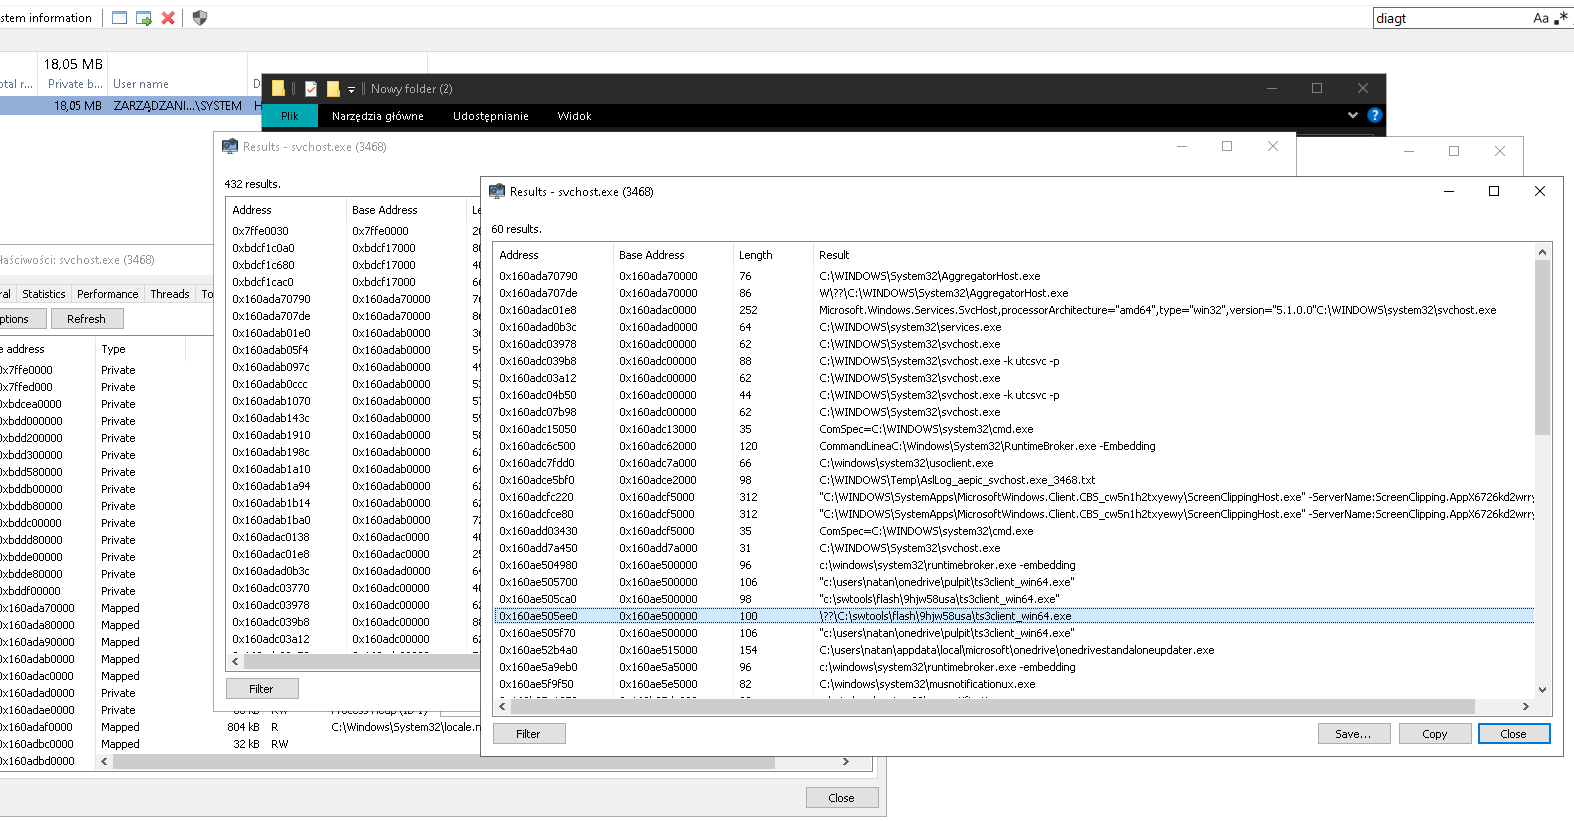Viewport: 1574px width, 821px height.
Task: Click the app icon of 432 results window
Action: tap(230, 146)
